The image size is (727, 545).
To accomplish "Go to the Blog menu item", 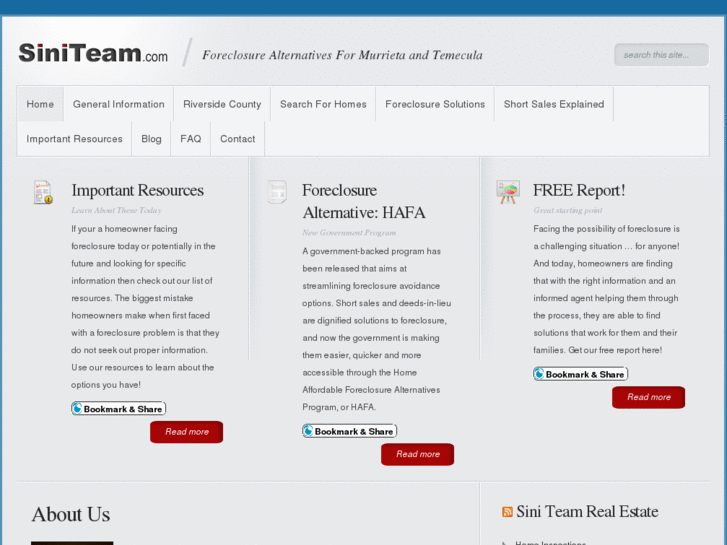I will pyautogui.click(x=151, y=139).
